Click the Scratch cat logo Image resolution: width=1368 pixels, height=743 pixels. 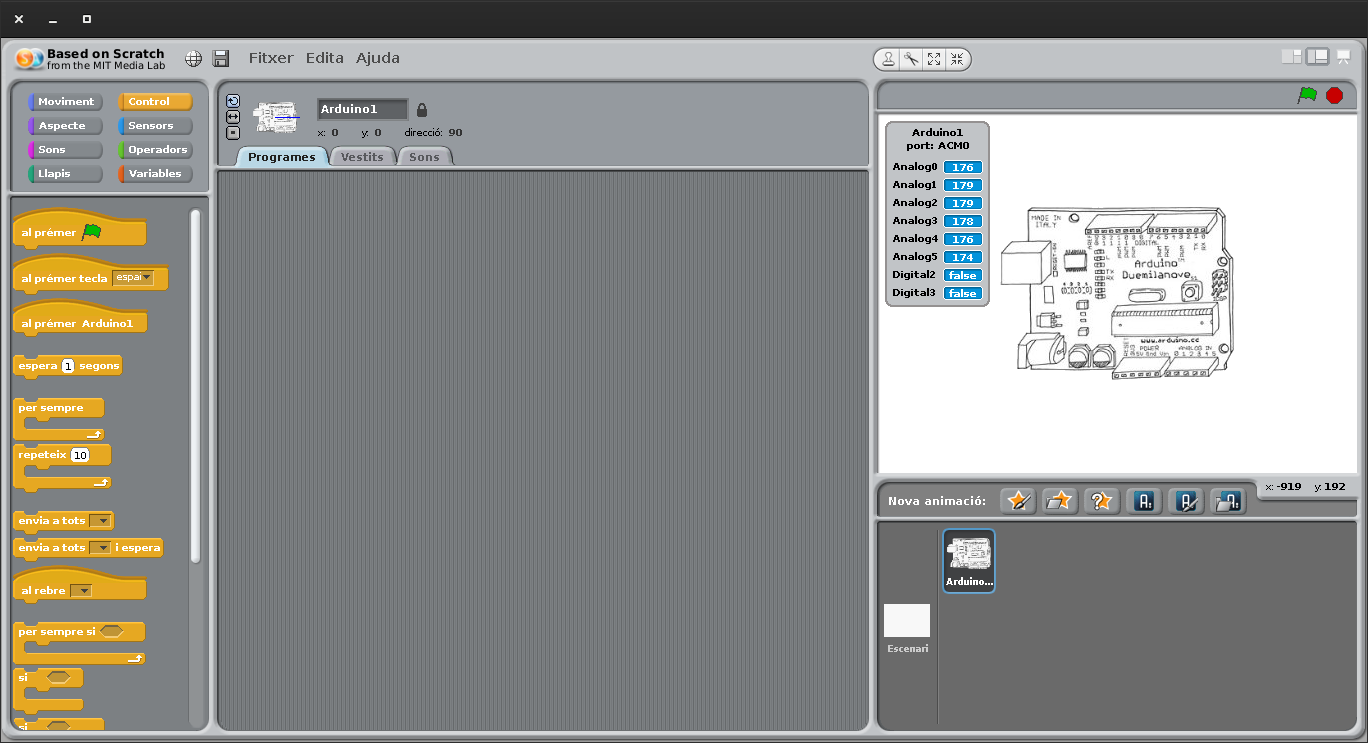(31, 59)
